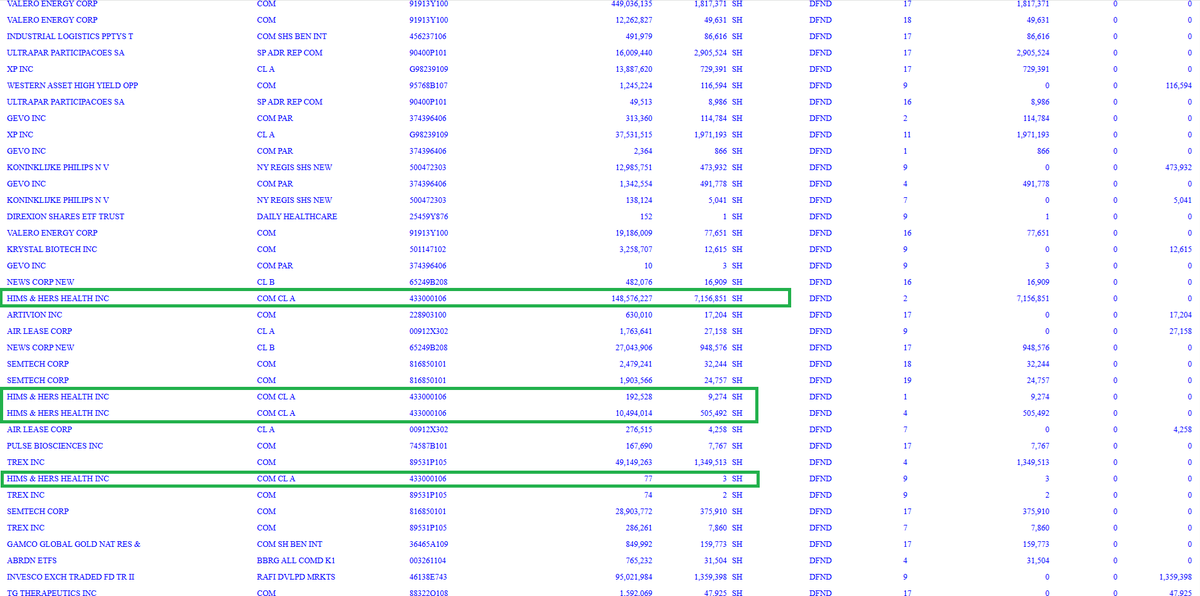The width and height of the screenshot is (1200, 596).
Task: Select the value '276,515' for Air Lease
Action: (x=638, y=429)
